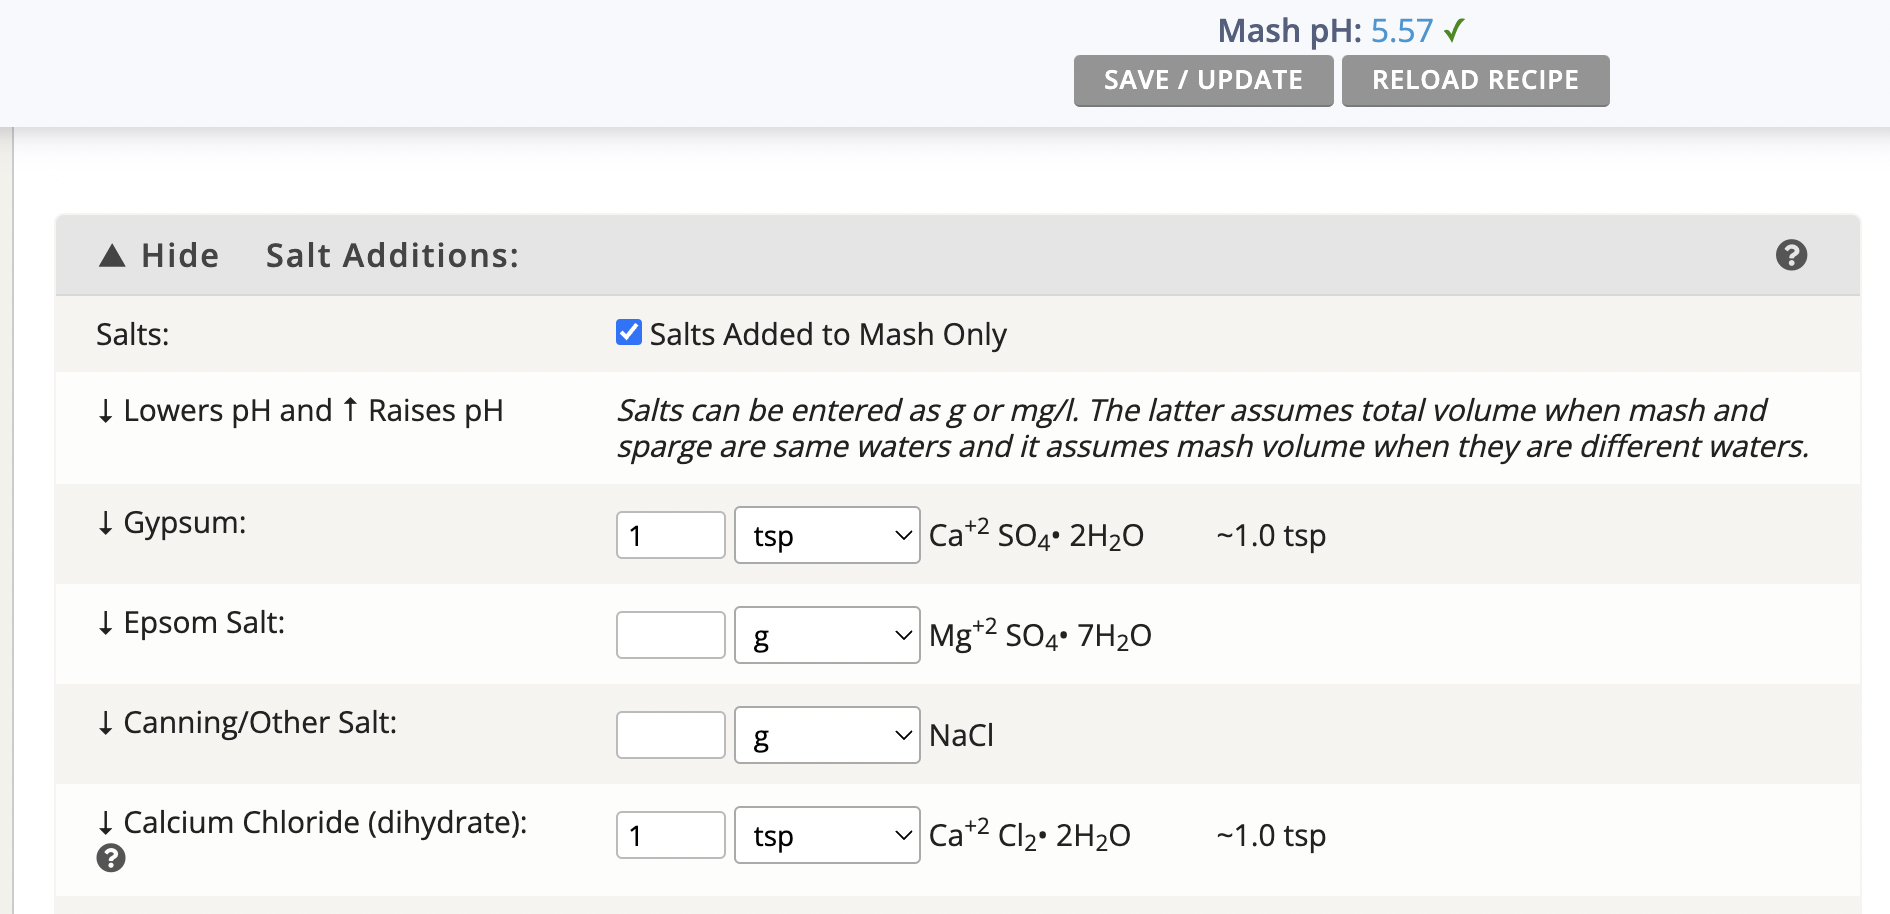The width and height of the screenshot is (1890, 914).
Task: Uncheck Salts Added to Mash Only
Action: pos(629,332)
